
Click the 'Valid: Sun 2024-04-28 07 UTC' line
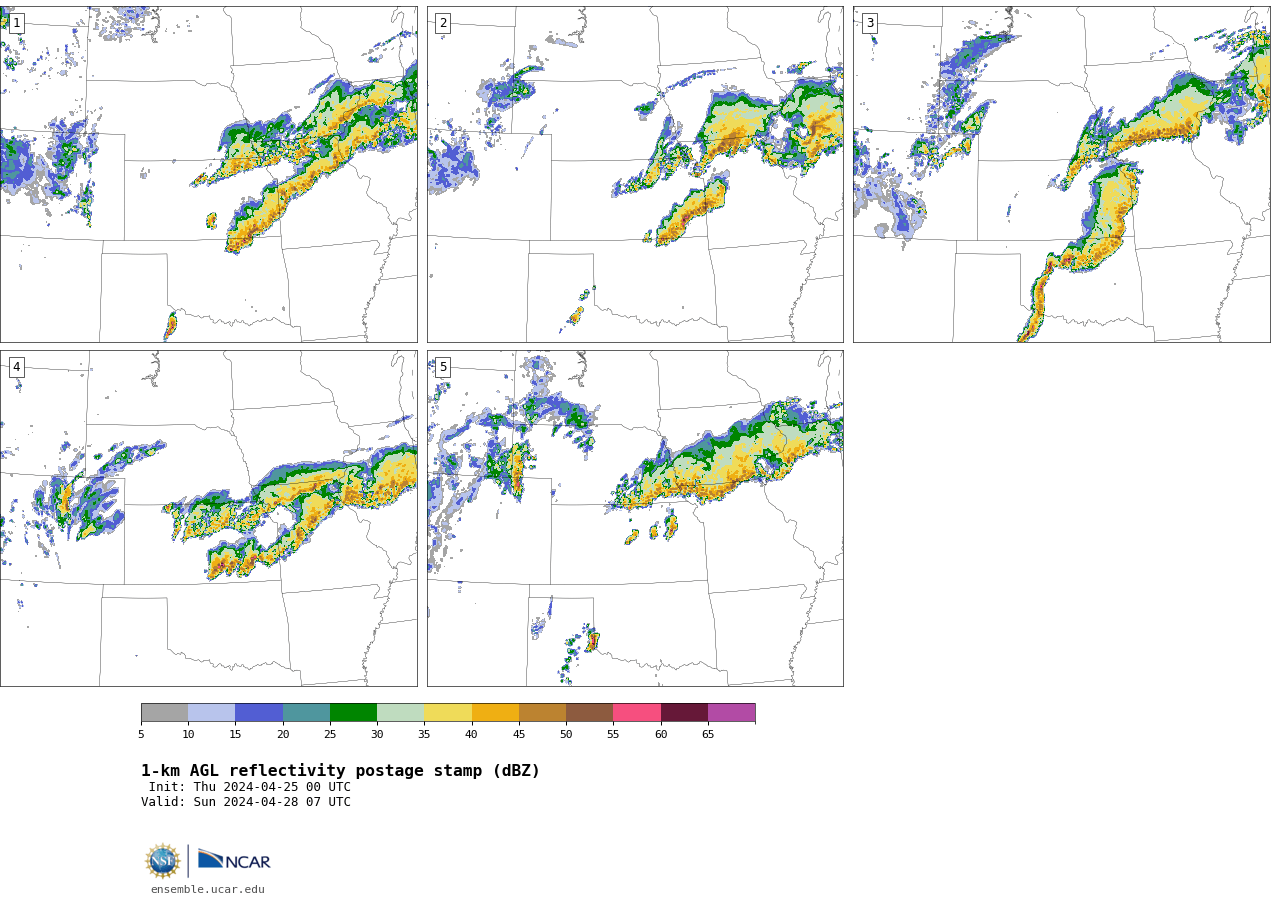(246, 802)
